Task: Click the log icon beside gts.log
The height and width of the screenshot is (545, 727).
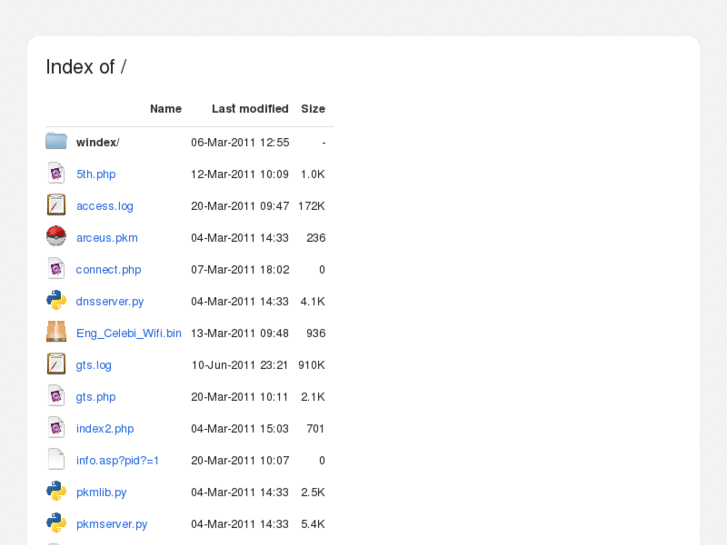Action: pos(56,364)
